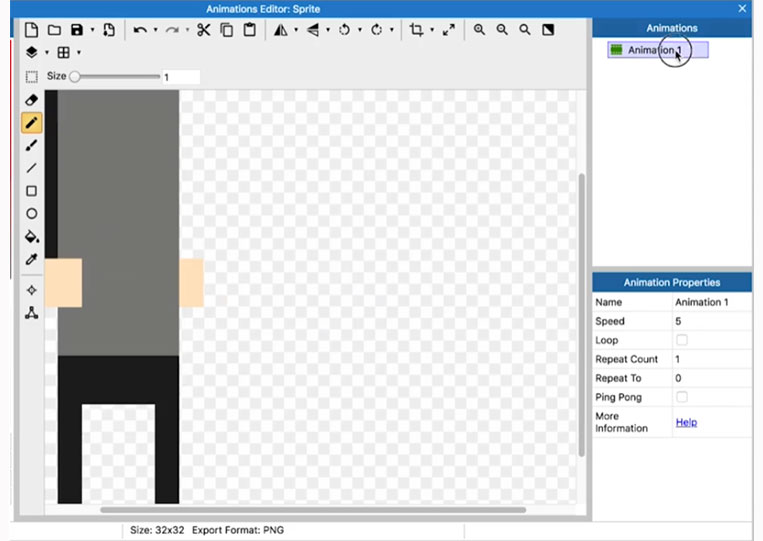
Task: Click the import/reload file icon
Action: coord(109,30)
